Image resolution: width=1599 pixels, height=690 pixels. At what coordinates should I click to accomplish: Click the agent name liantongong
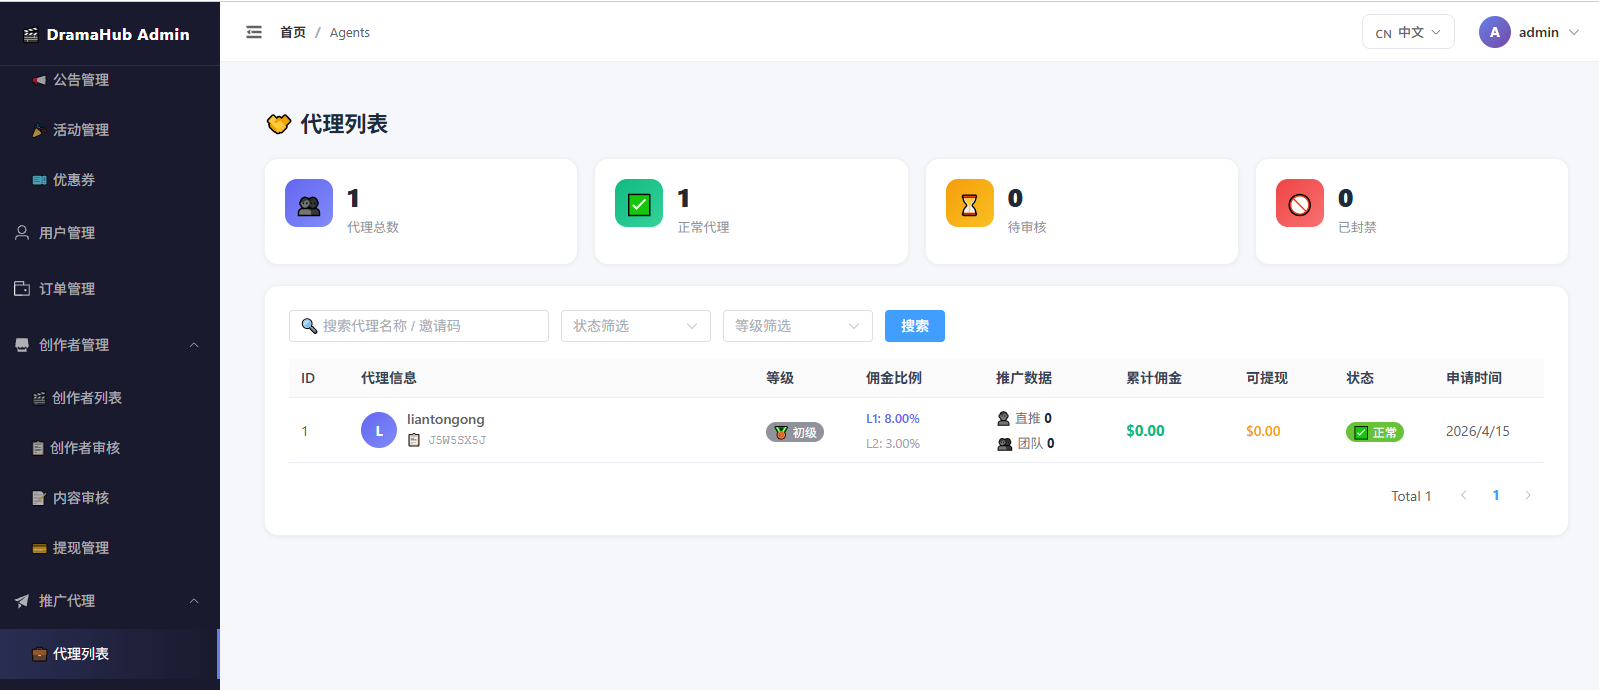pos(446,419)
